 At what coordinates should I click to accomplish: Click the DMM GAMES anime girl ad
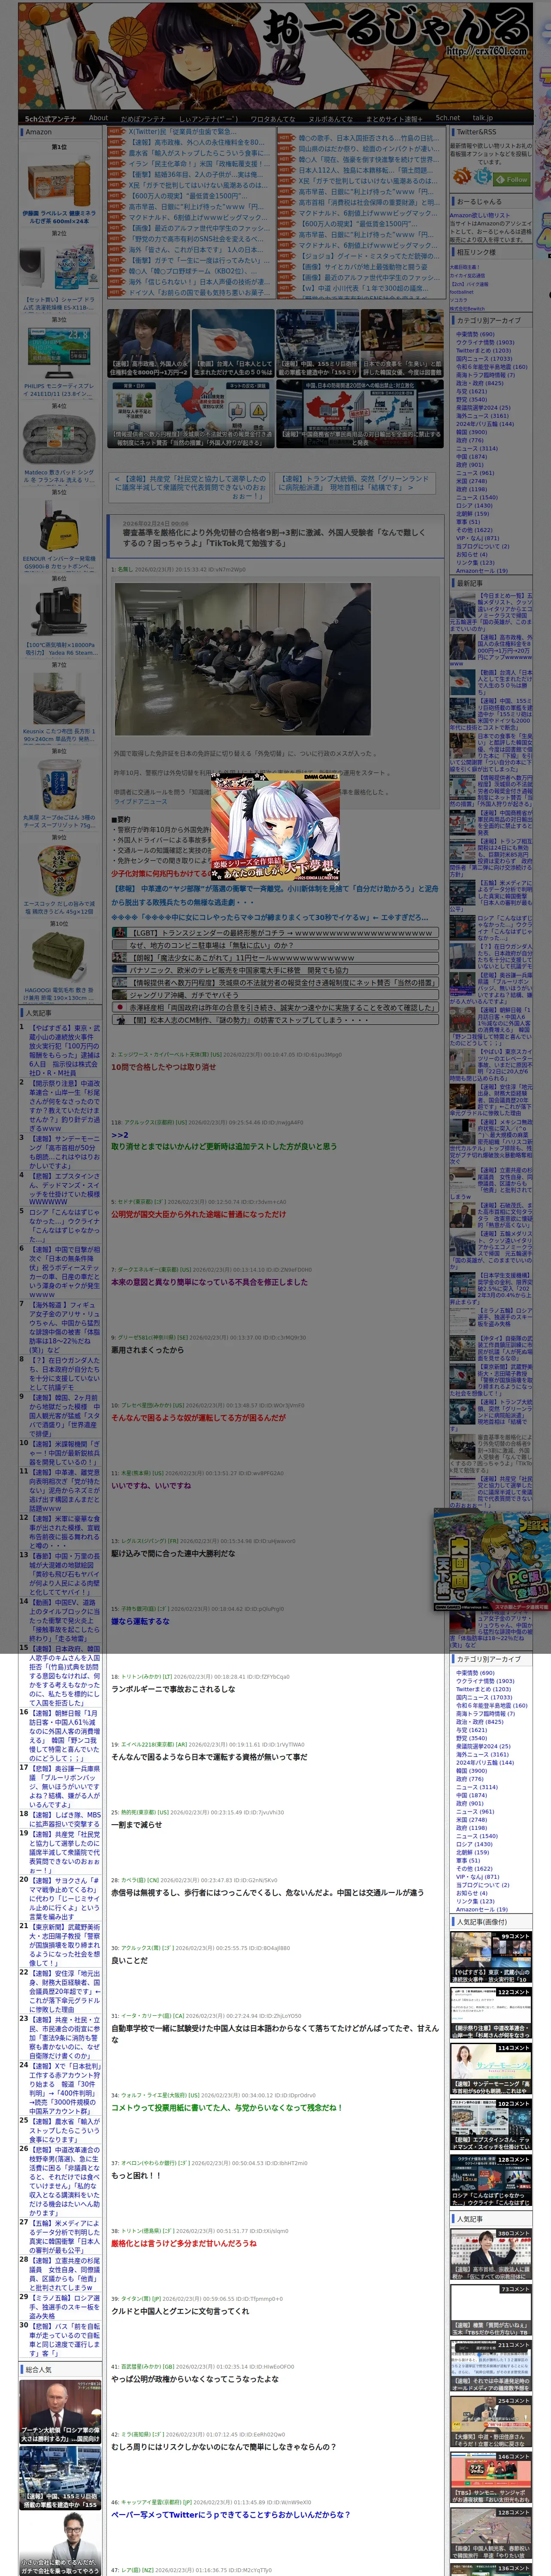point(274,826)
